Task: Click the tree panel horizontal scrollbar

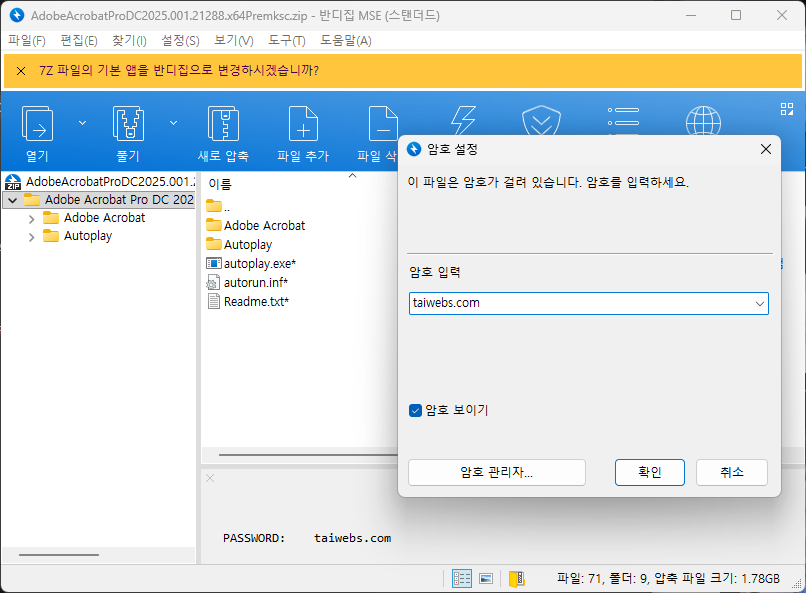Action: point(59,555)
